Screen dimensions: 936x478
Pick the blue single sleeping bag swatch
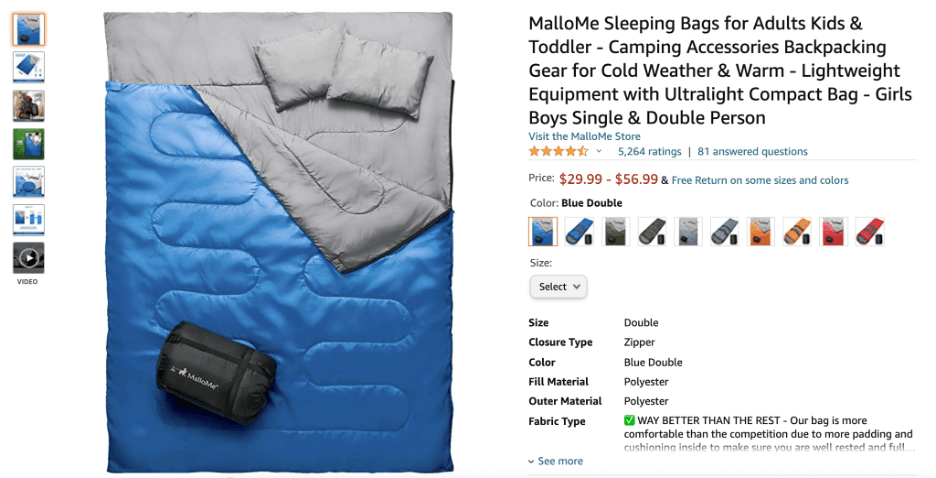(579, 232)
